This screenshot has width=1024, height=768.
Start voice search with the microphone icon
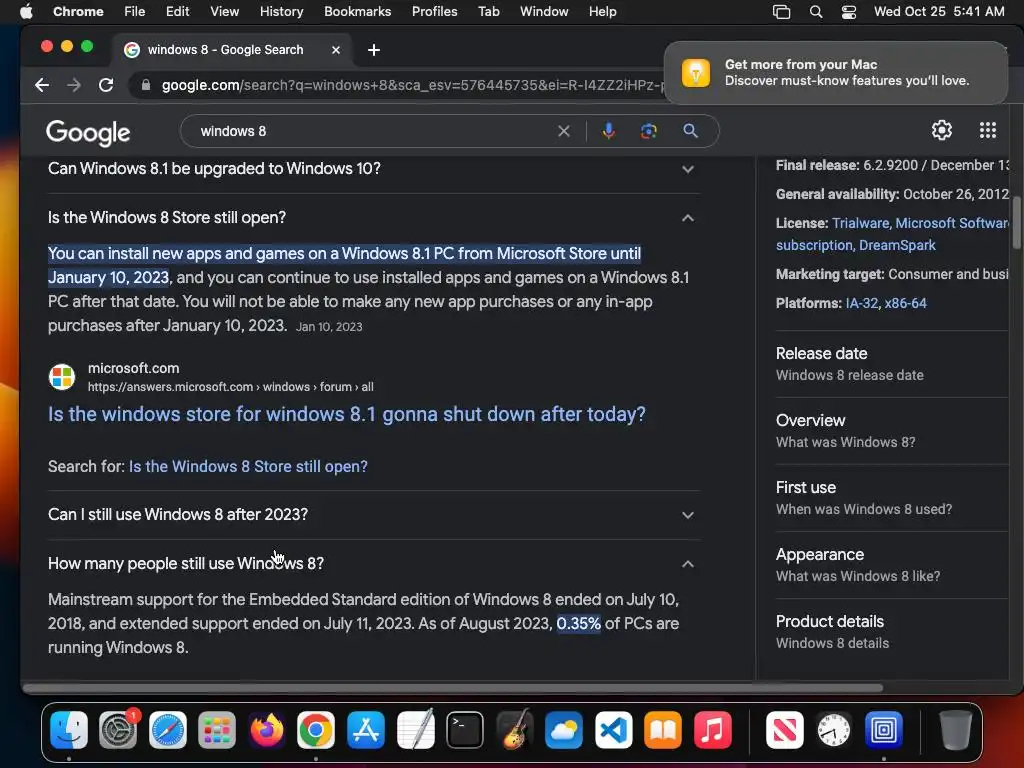coord(609,131)
